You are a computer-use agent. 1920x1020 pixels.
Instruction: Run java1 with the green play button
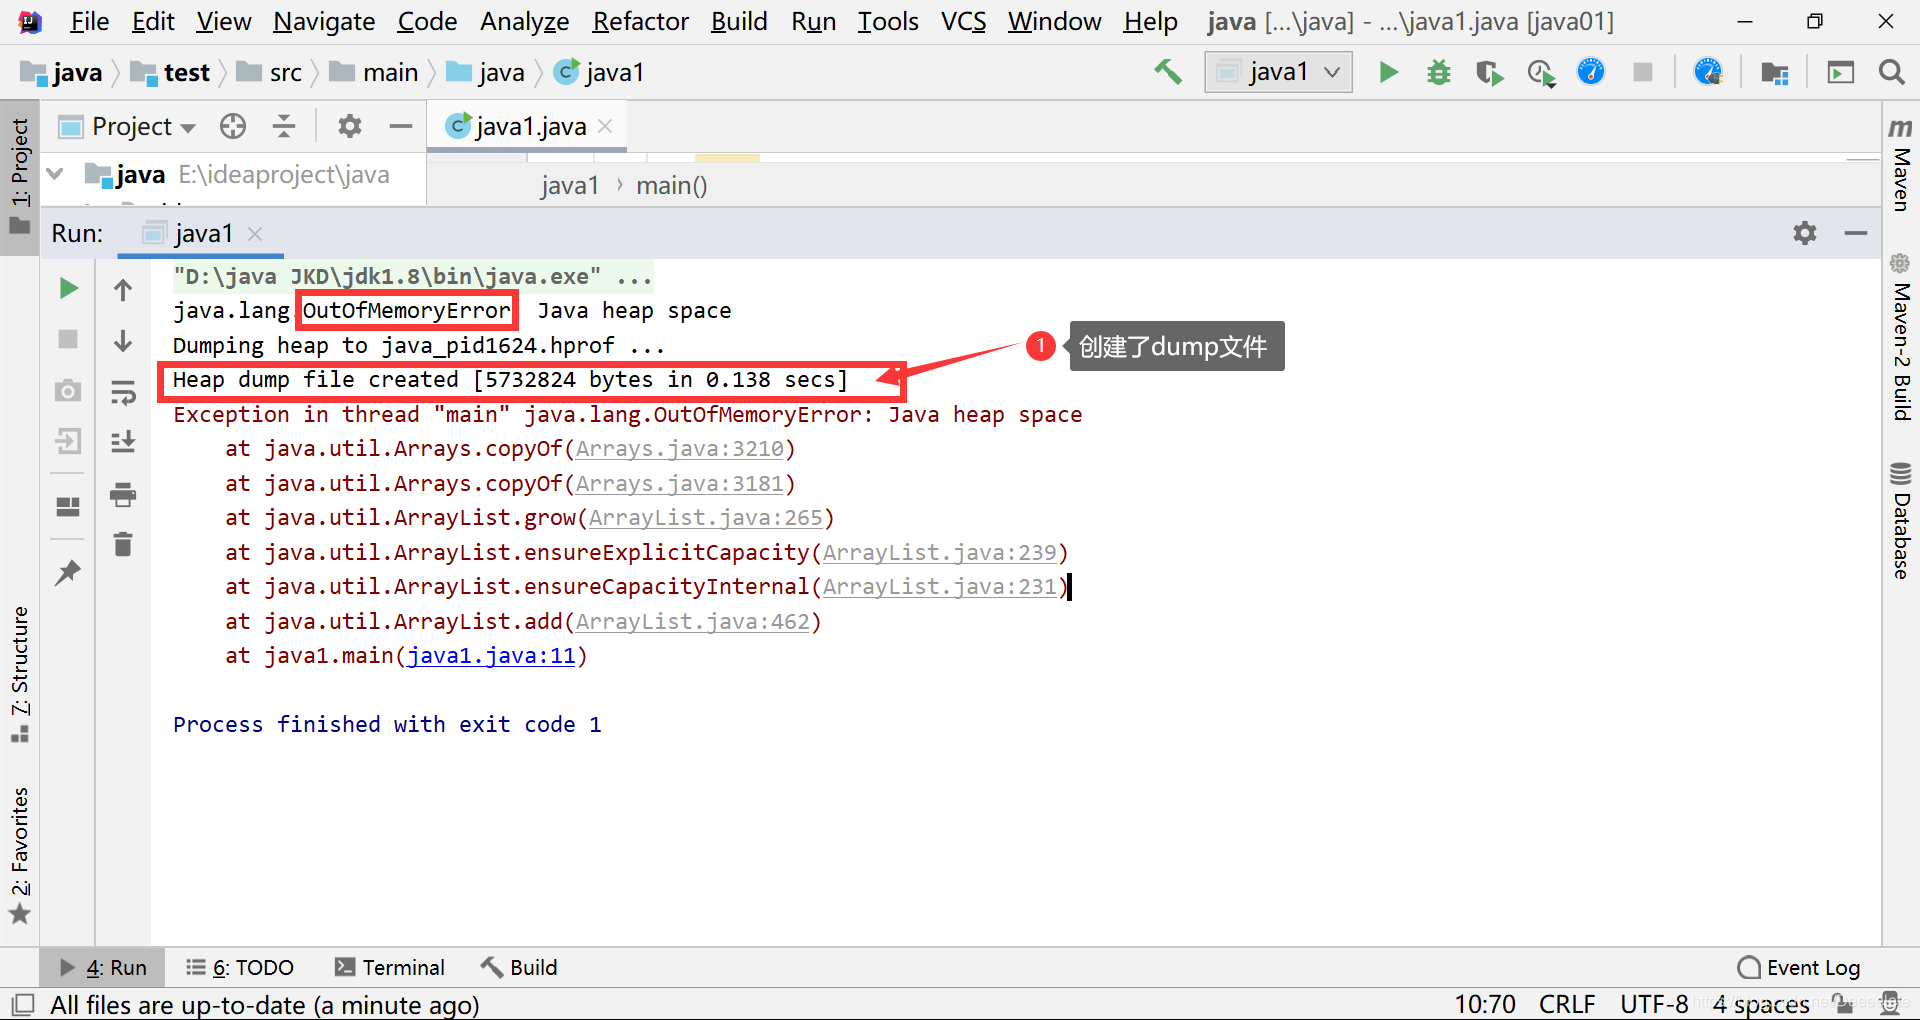(1388, 72)
